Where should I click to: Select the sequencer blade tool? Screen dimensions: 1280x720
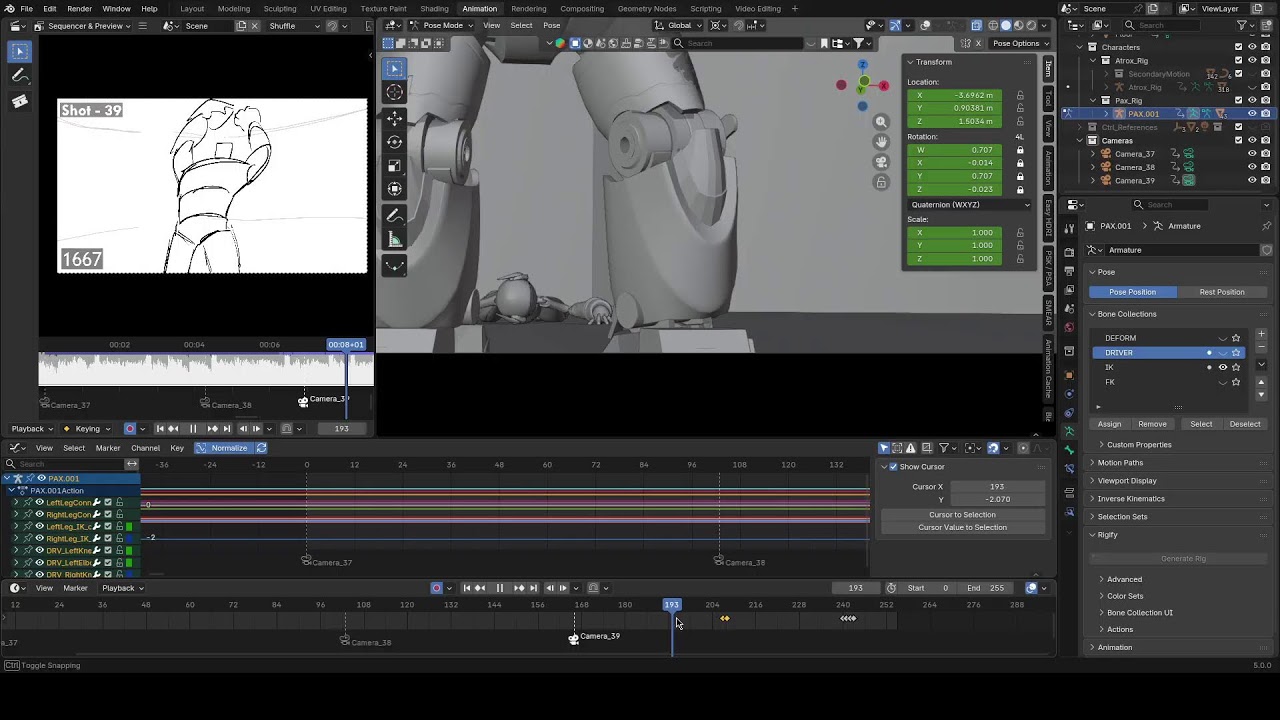[20, 101]
